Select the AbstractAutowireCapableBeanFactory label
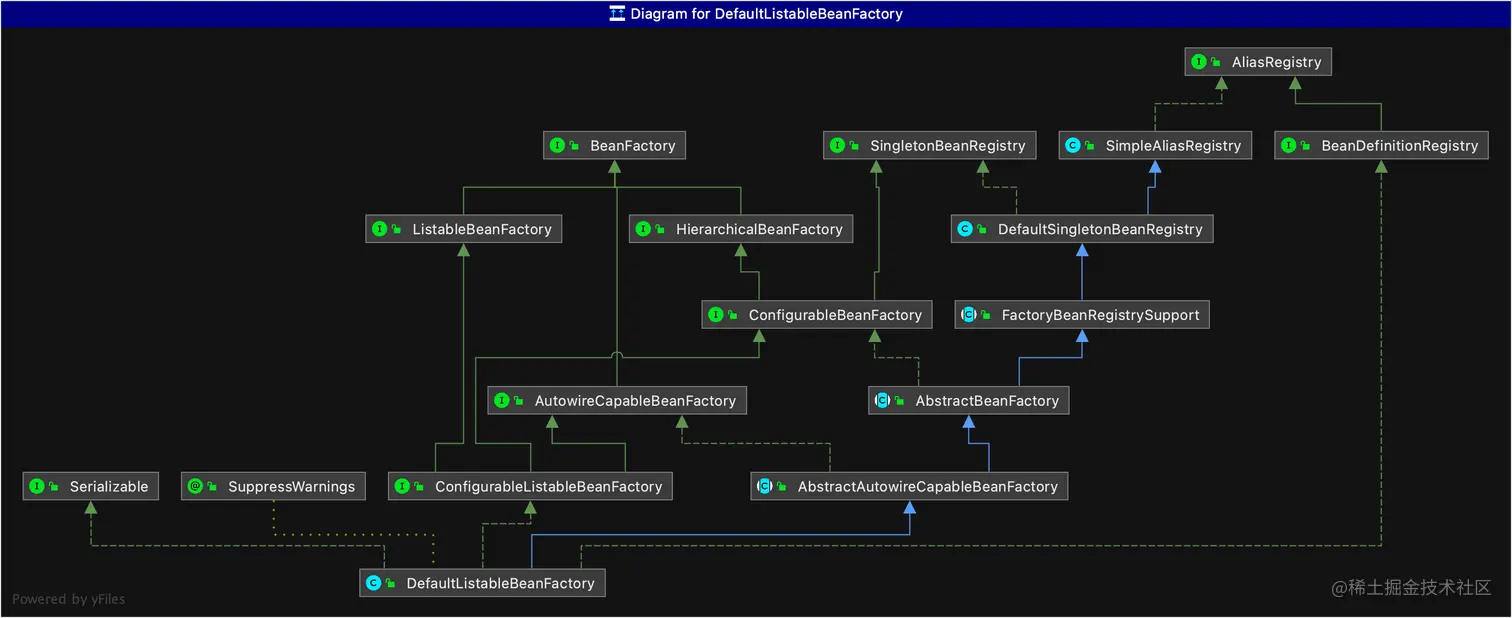Viewport: 1512px width, 618px height. pos(928,487)
